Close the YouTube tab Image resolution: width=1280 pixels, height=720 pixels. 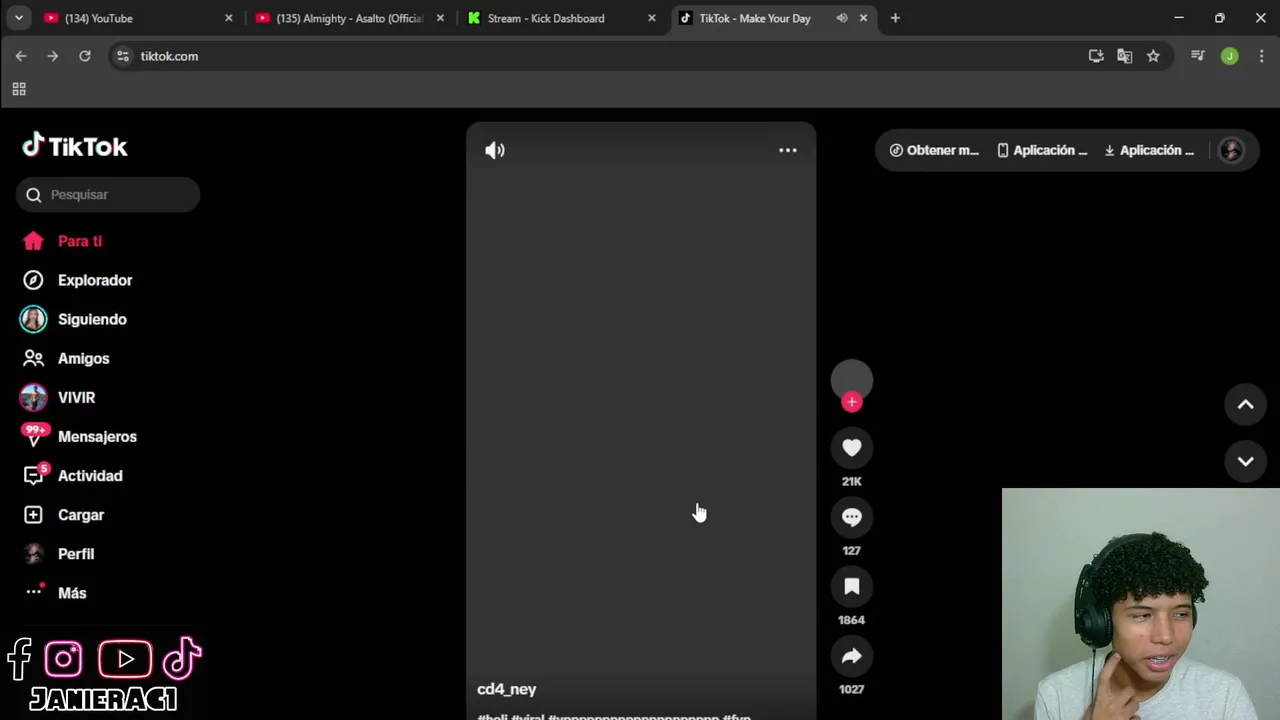pos(228,18)
